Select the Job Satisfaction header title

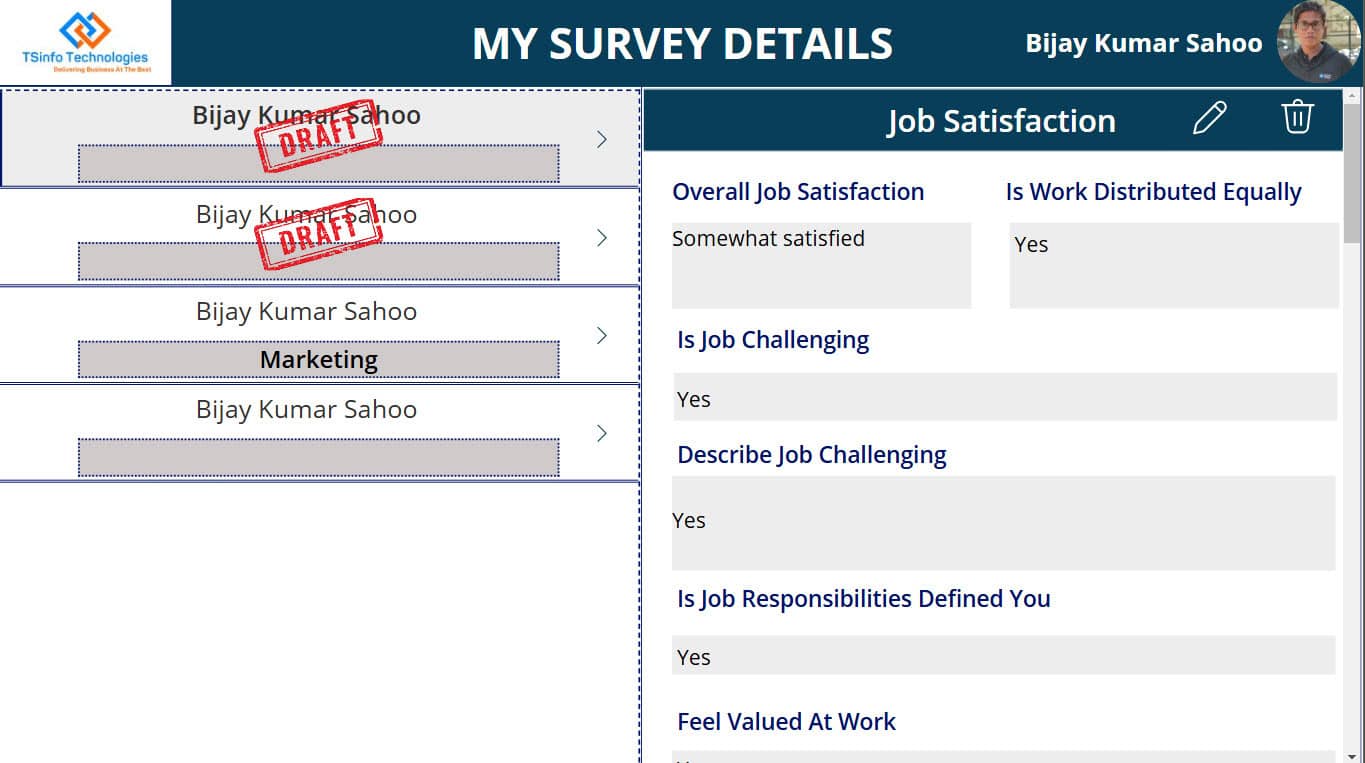click(1001, 121)
